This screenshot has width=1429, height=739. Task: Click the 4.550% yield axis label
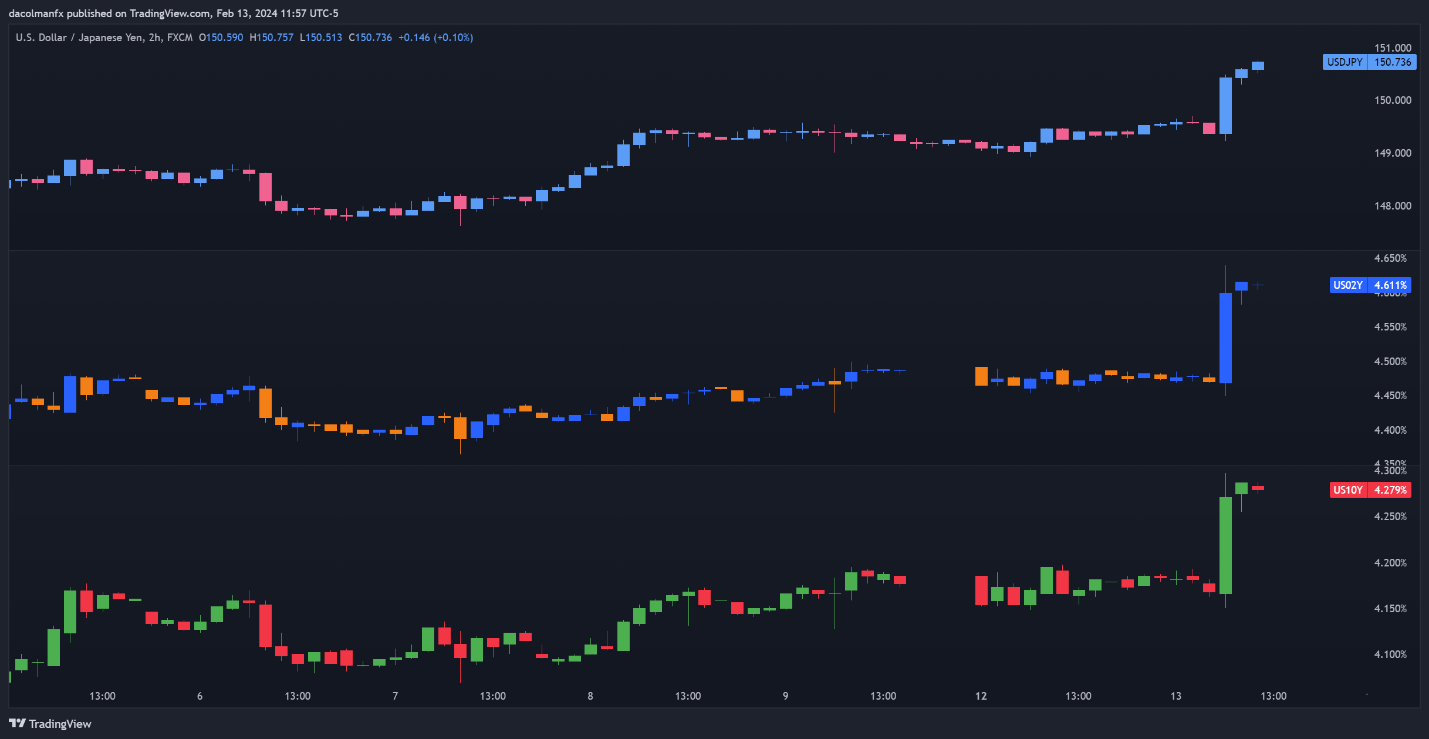tap(1391, 327)
